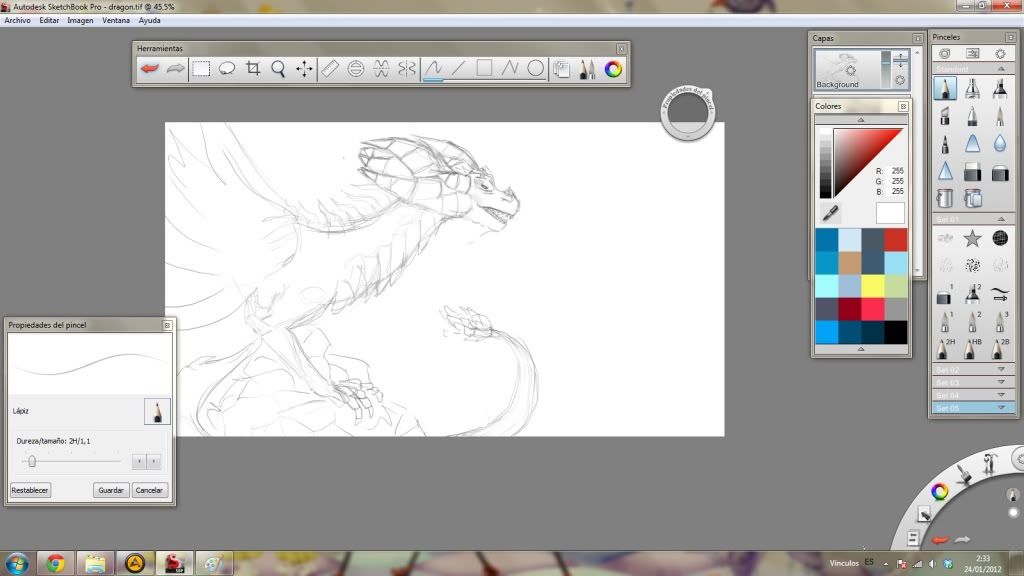The height and width of the screenshot is (576, 1024).
Task: Click the Dureza/tamaño slider handle
Action: coord(31,462)
